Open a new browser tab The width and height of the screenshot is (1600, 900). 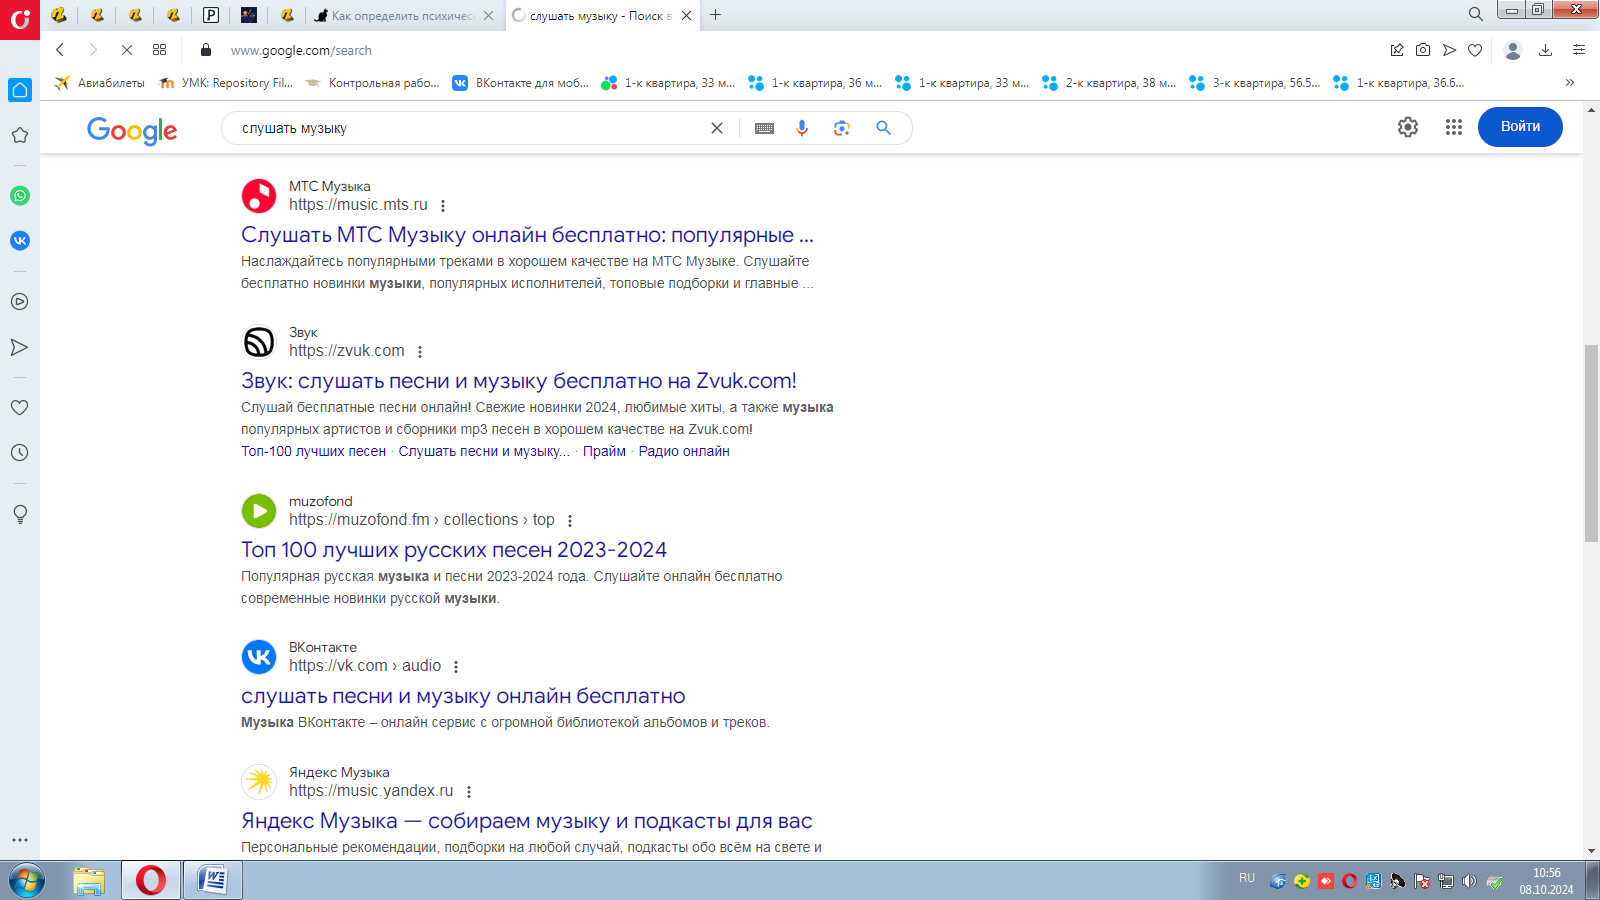pos(716,15)
